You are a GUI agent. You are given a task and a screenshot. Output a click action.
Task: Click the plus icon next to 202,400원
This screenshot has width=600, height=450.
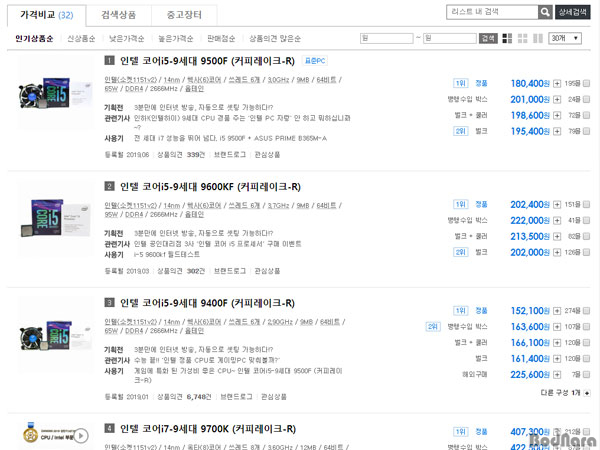coord(557,205)
